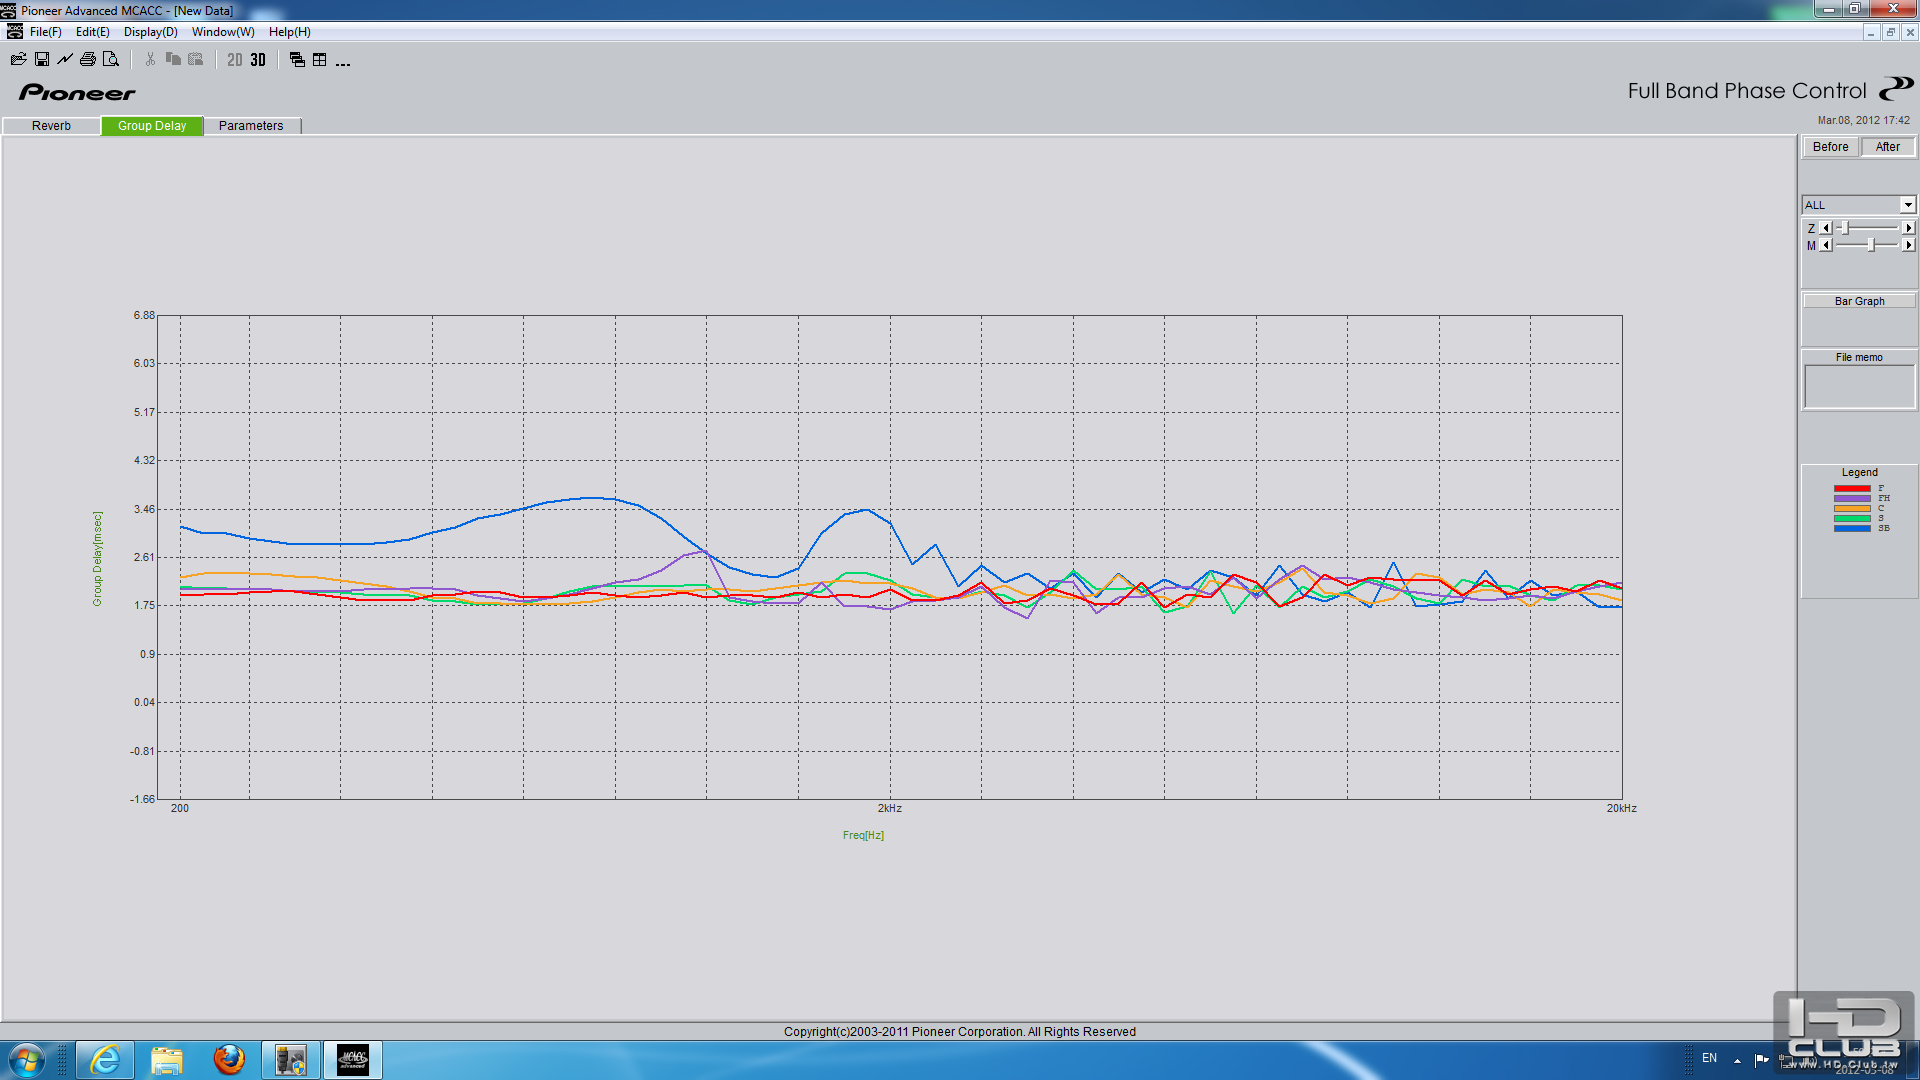Click the copy toolbar icon
Viewport: 1920px width, 1080px height.
coord(173,60)
